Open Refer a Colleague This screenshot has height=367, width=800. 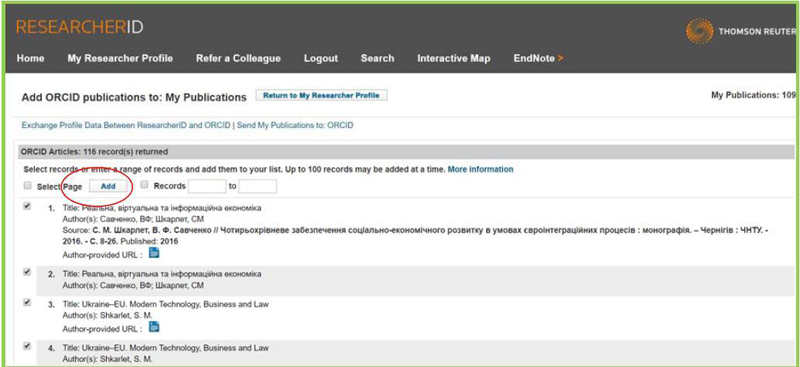pyautogui.click(x=238, y=58)
